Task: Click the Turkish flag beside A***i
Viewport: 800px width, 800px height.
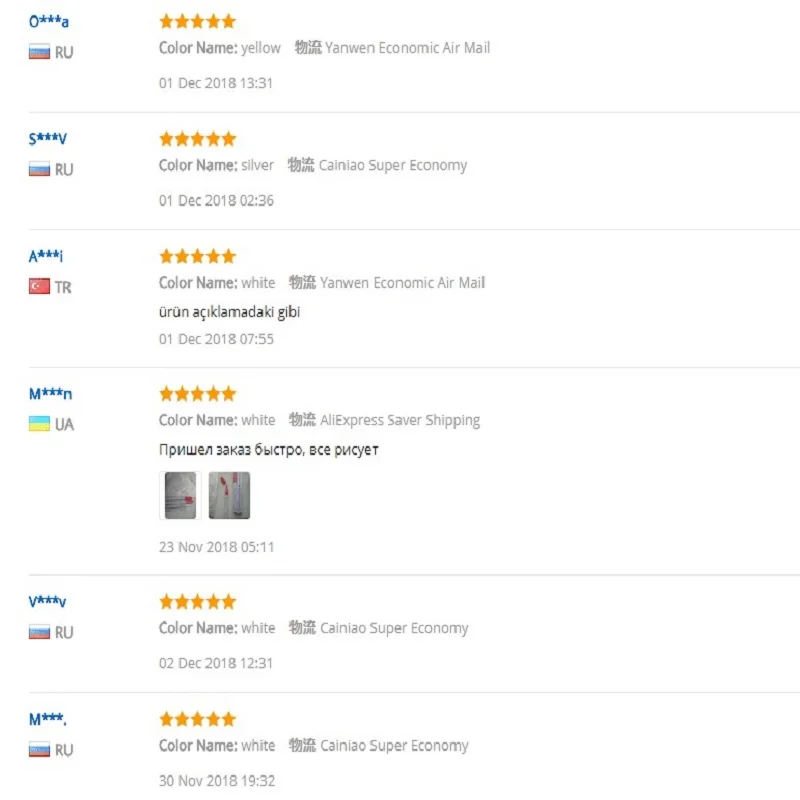Action: [x=39, y=287]
